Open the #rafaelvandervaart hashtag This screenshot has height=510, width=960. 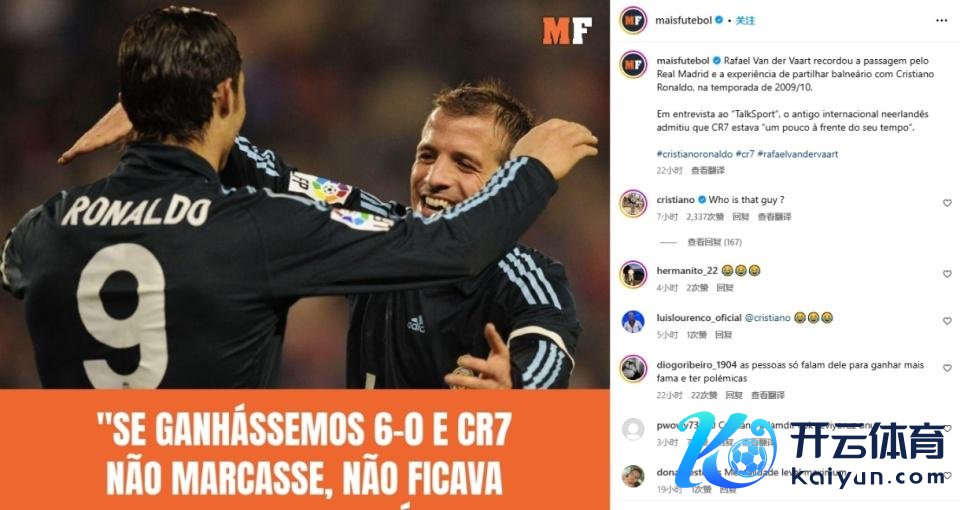click(x=798, y=154)
